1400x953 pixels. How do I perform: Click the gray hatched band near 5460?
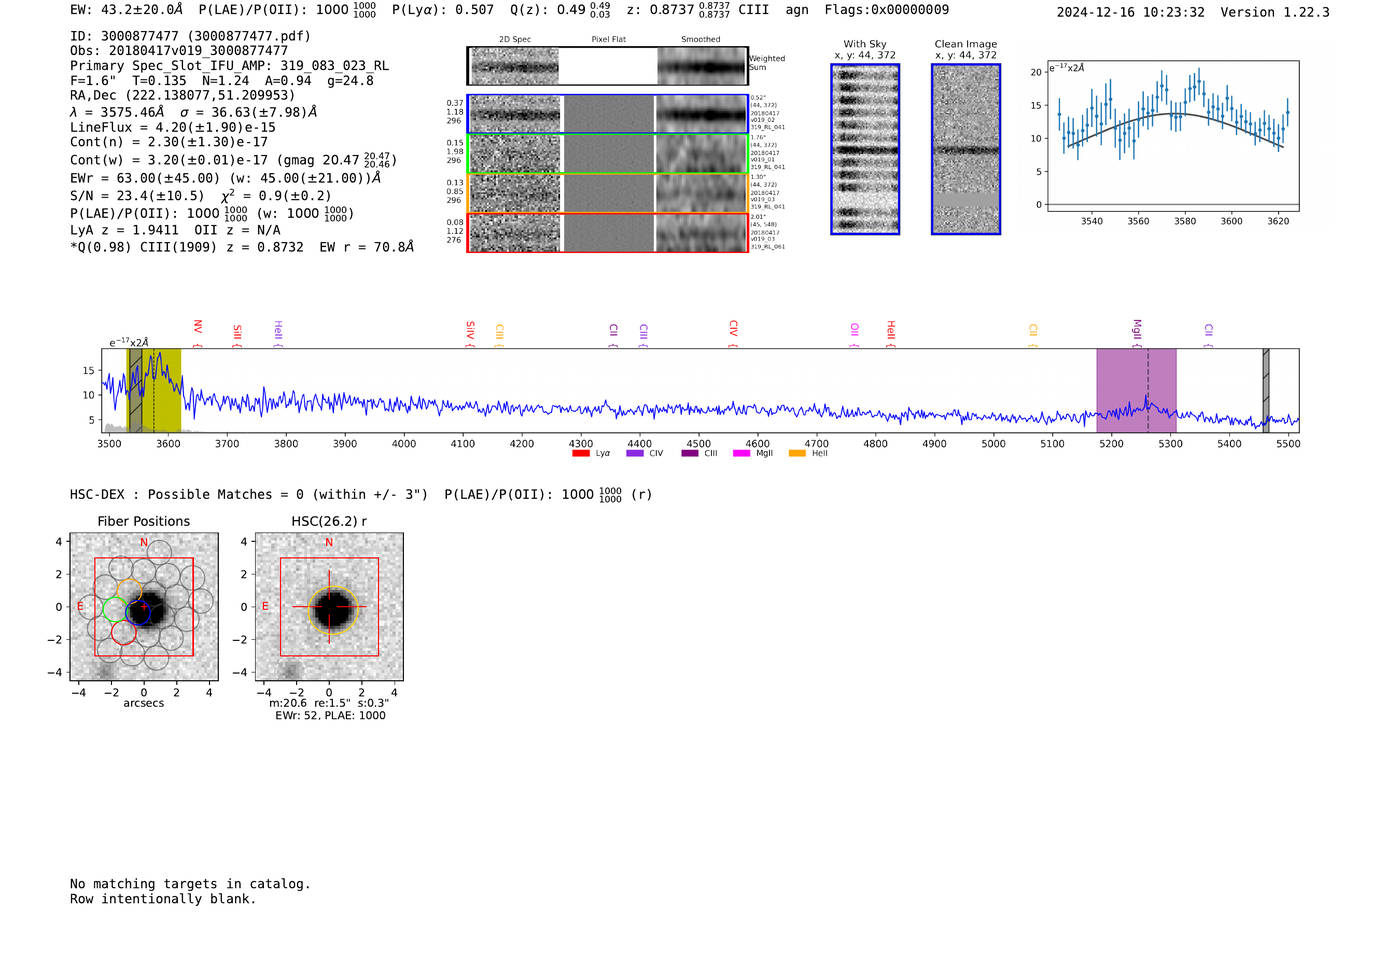(1266, 390)
